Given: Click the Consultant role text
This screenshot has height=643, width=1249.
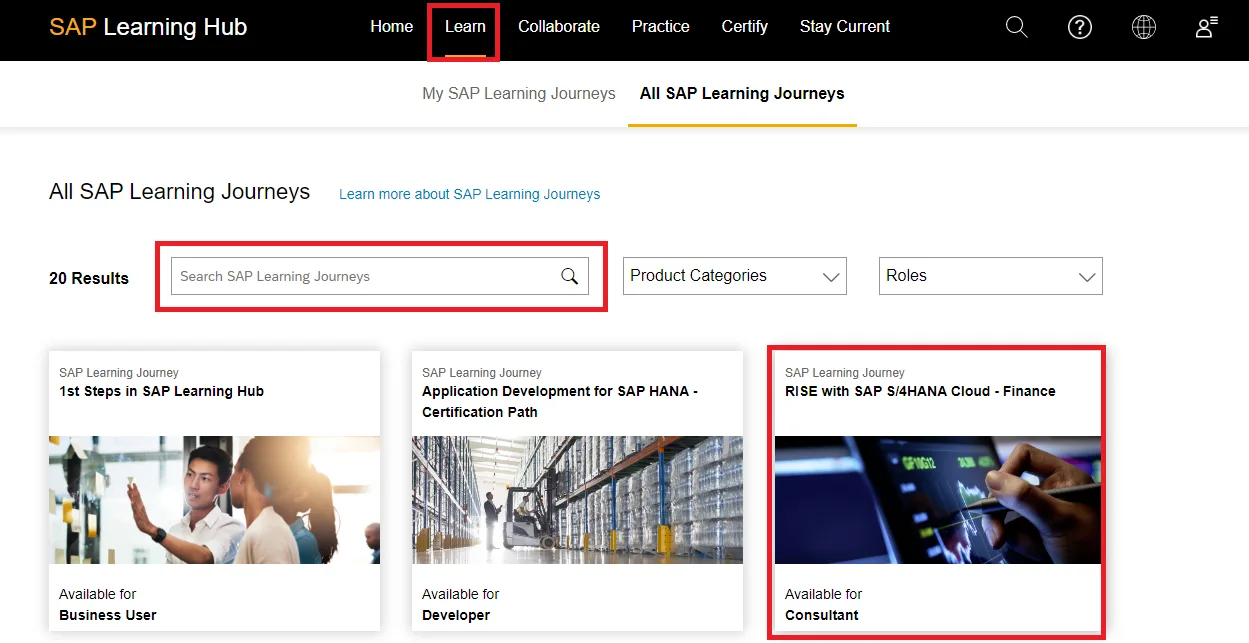Looking at the screenshot, I should tap(822, 615).
